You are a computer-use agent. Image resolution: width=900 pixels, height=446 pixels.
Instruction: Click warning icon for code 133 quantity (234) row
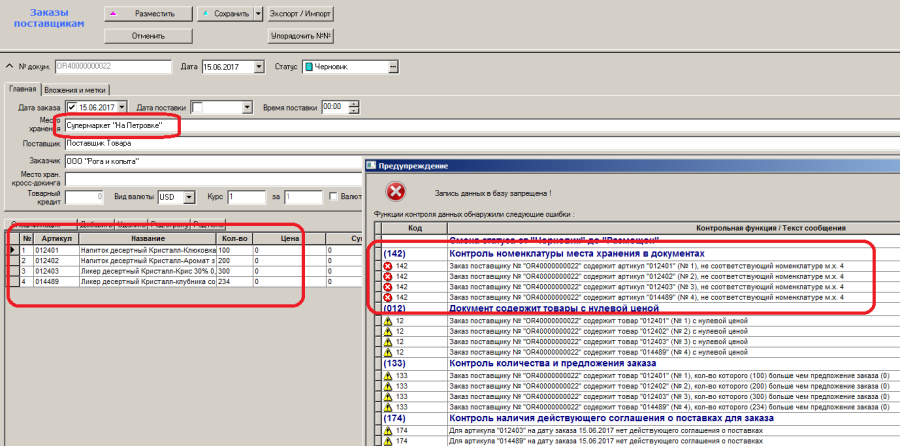[387, 407]
